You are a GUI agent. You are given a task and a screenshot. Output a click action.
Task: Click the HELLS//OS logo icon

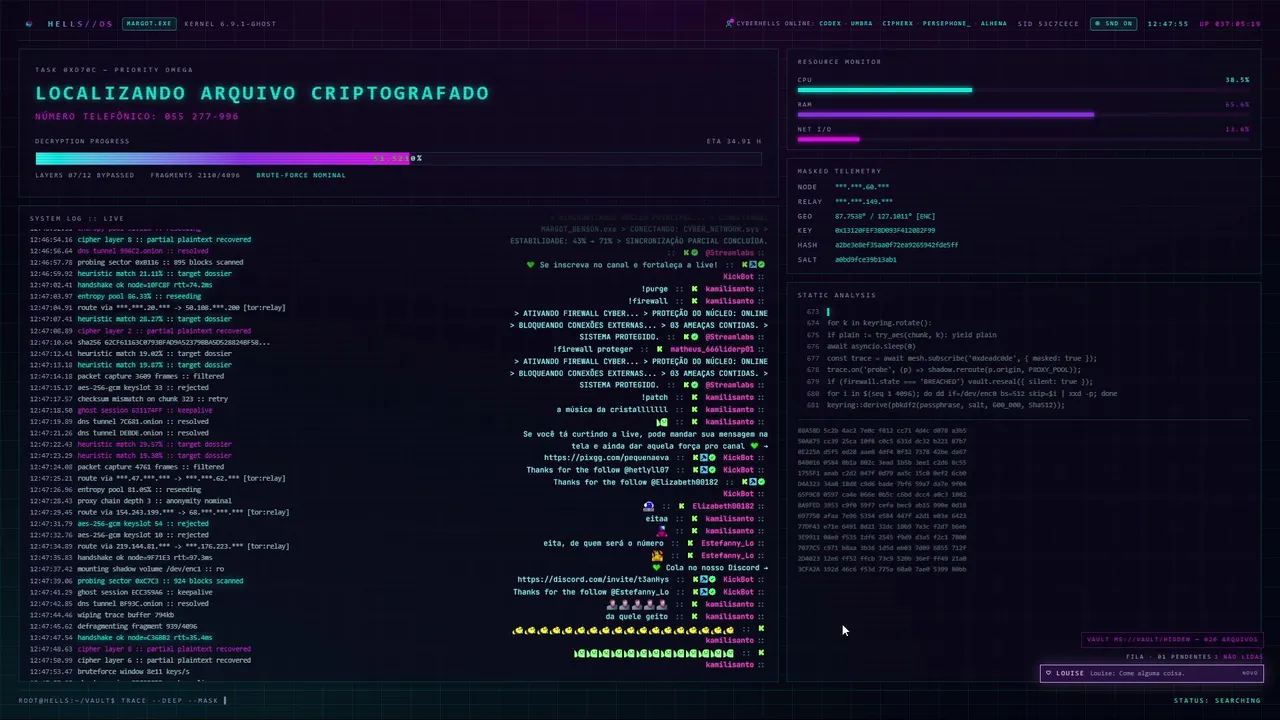click(29, 23)
